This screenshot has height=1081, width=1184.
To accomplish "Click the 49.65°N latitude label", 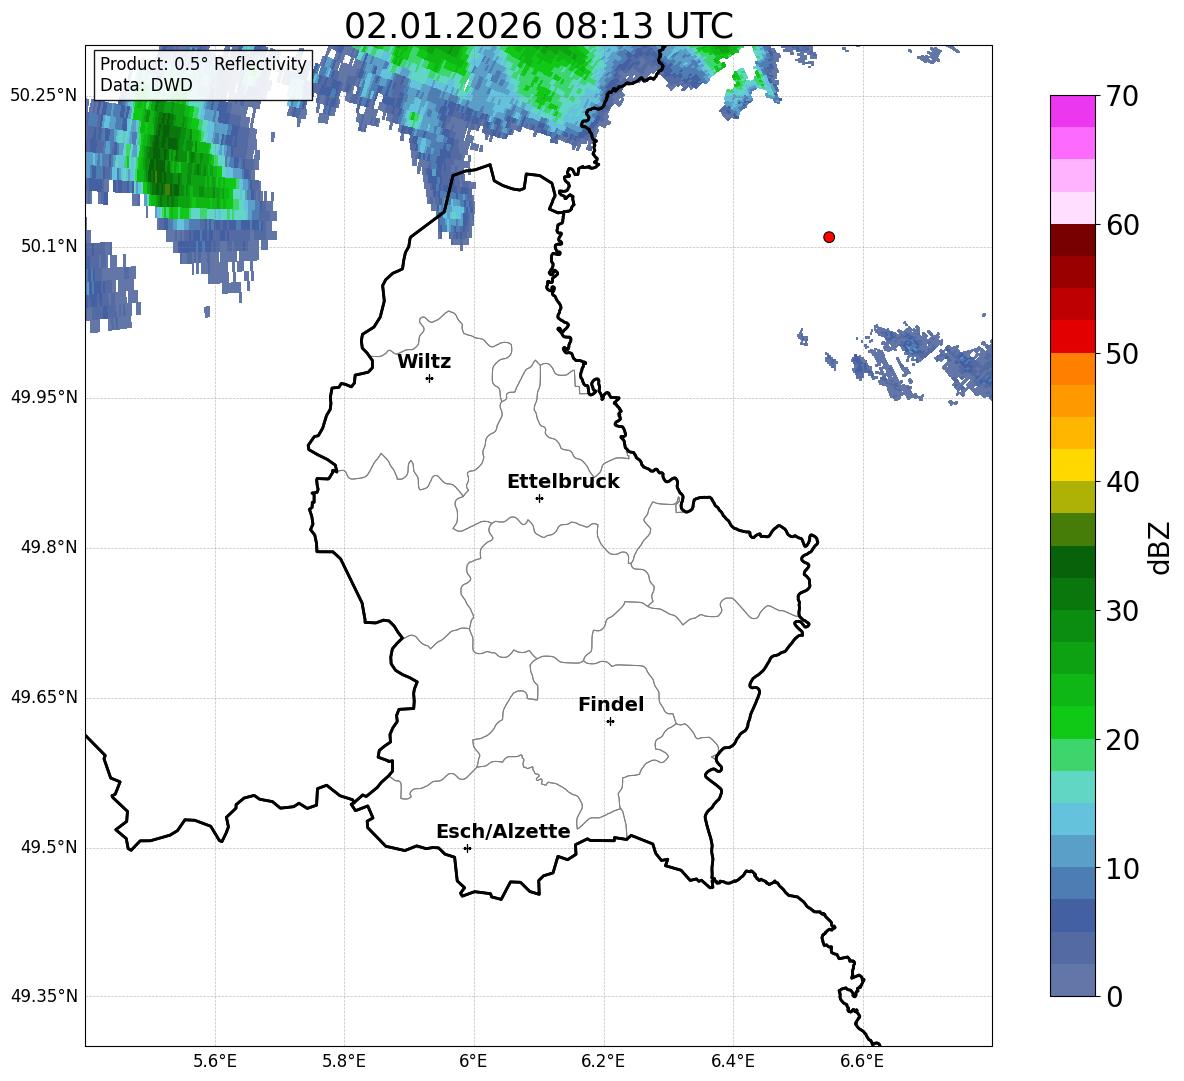I will (44, 697).
